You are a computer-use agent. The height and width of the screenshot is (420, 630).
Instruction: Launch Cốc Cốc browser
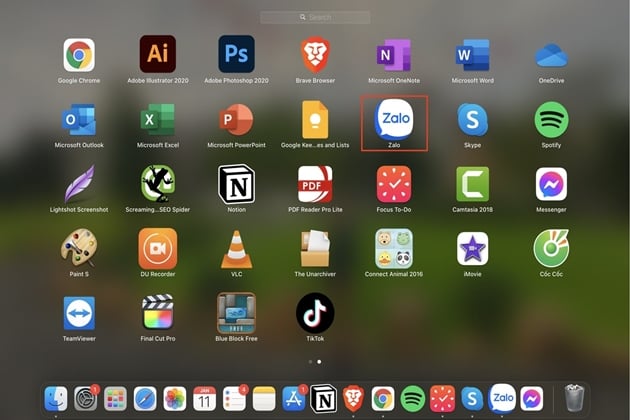coord(551,248)
